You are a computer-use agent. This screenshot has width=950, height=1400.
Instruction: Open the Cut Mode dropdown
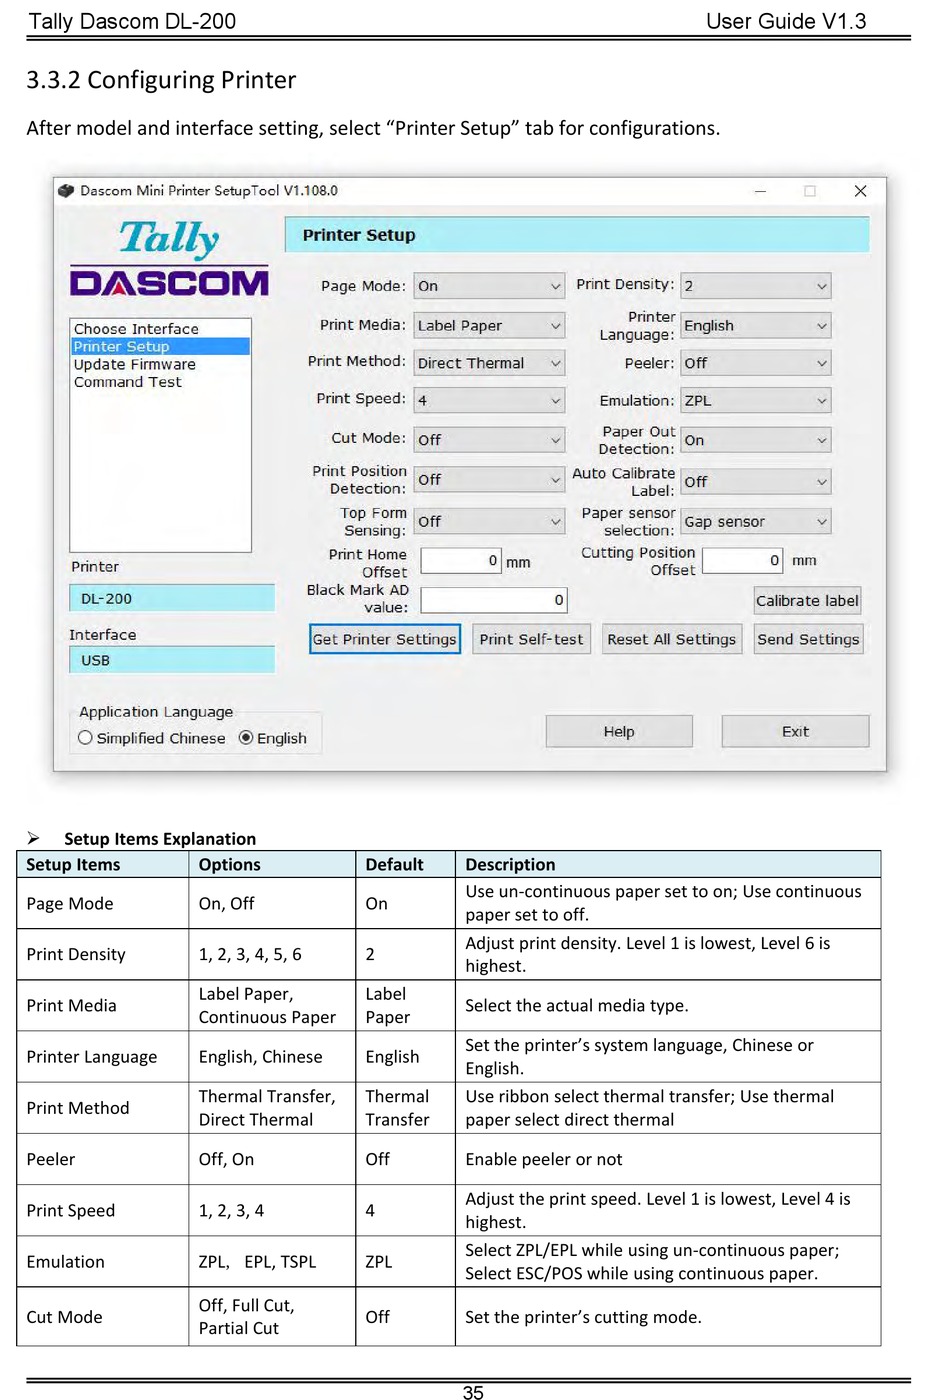489,440
